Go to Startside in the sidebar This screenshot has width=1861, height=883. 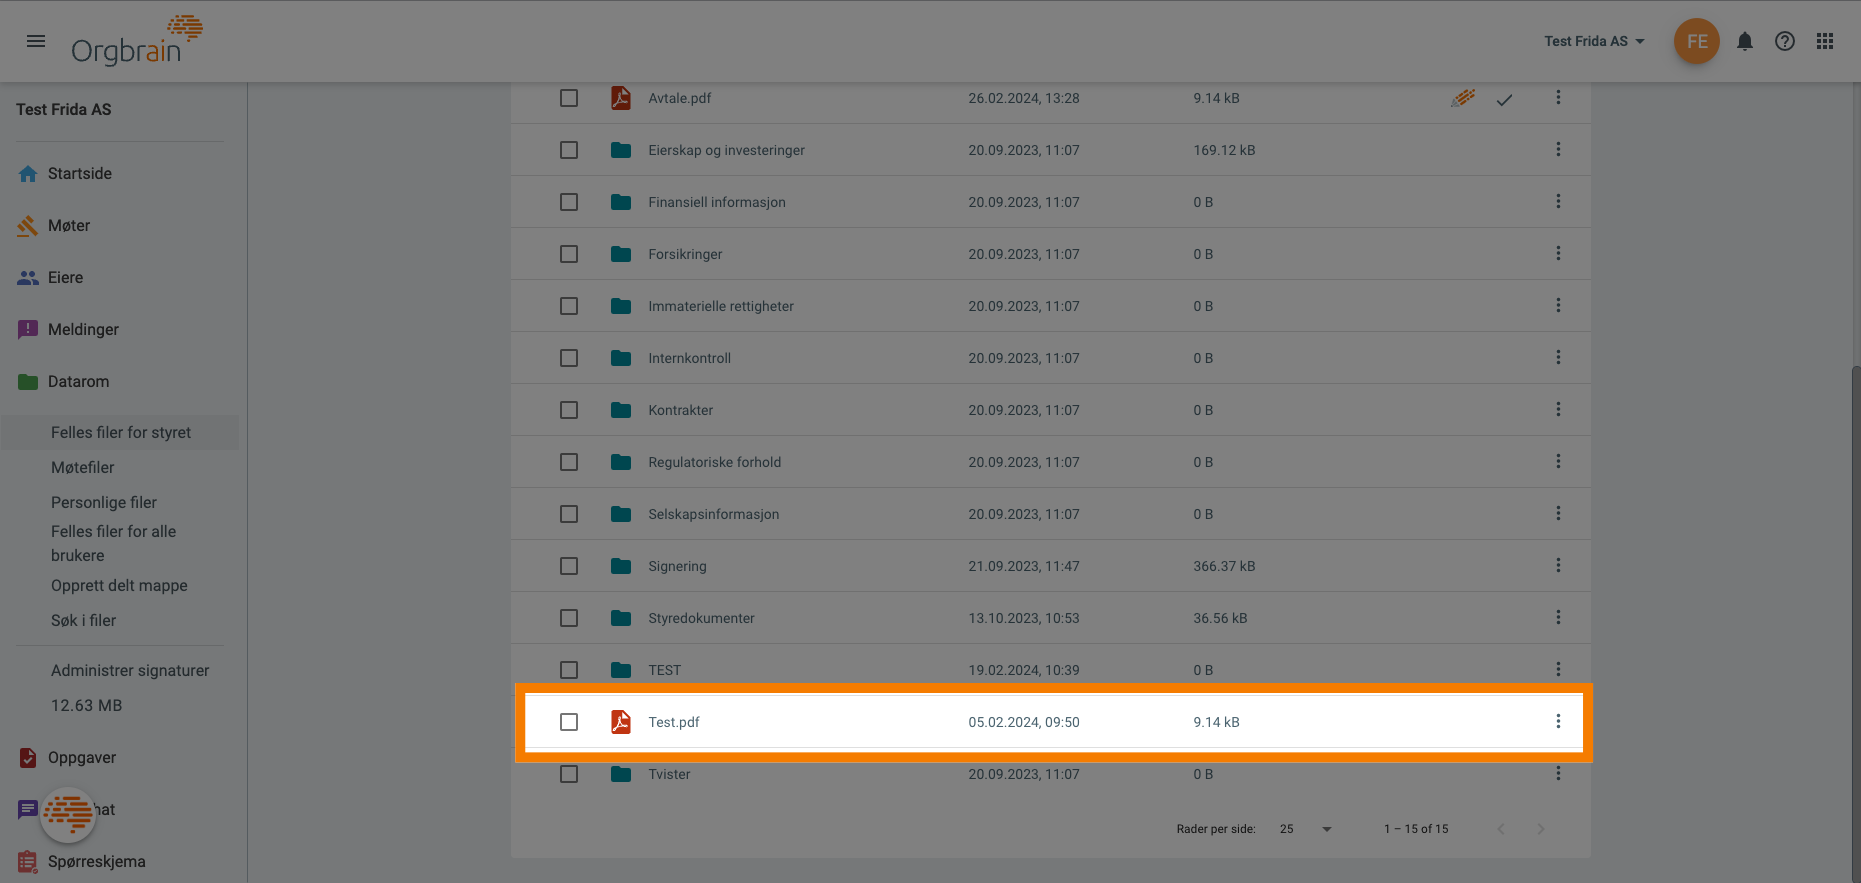[80, 173]
